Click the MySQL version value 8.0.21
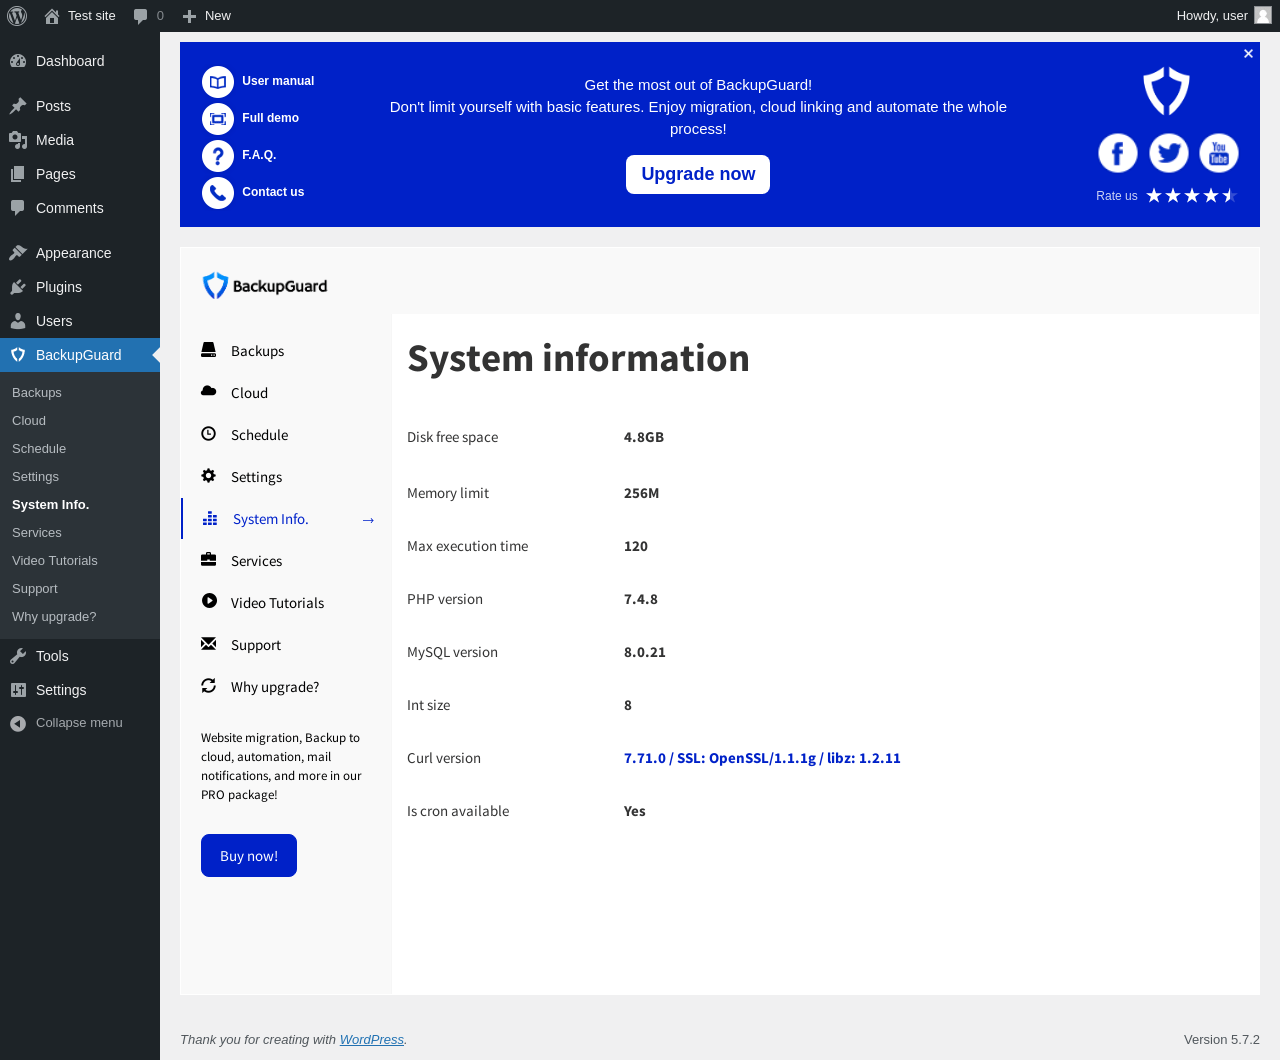 point(645,652)
